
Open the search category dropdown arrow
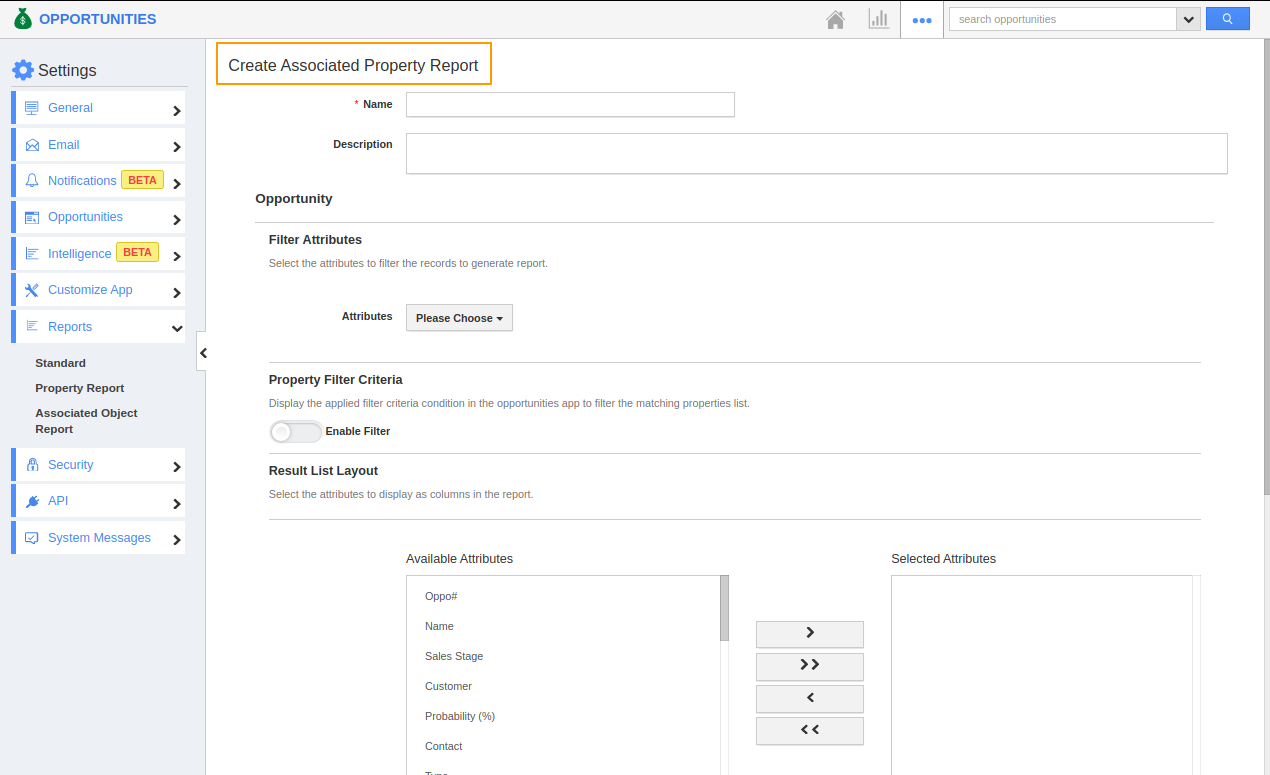coord(1189,18)
